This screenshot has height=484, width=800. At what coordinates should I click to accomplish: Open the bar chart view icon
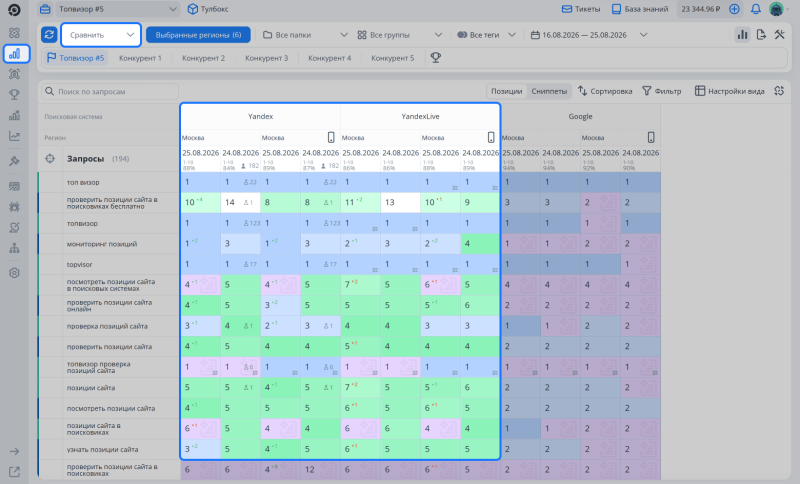(742, 35)
